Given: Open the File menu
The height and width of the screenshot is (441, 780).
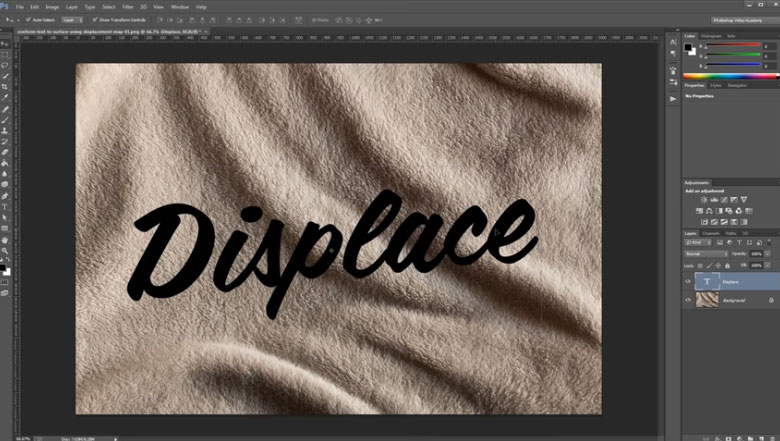Looking at the screenshot, I should (x=20, y=7).
